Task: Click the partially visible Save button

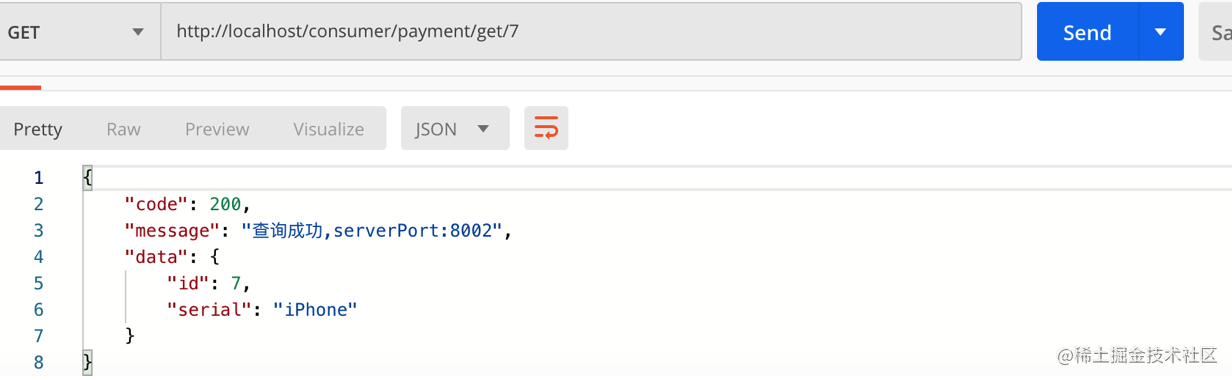Action: pyautogui.click(x=1216, y=32)
